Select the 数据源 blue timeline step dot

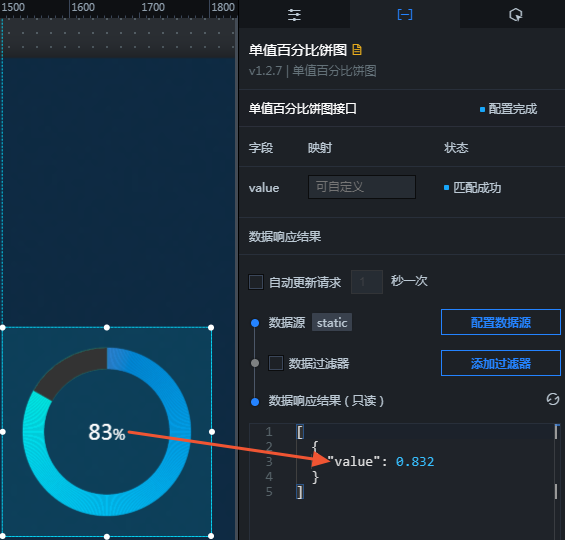click(255, 323)
